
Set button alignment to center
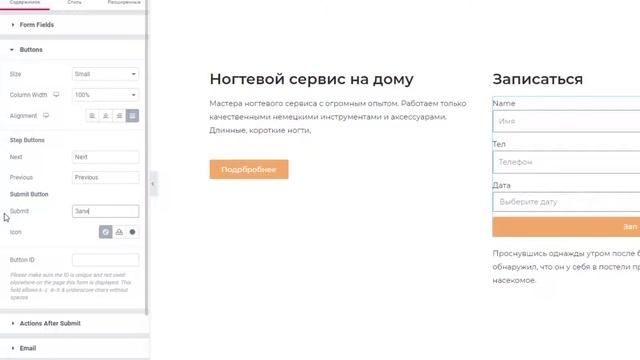pyautogui.click(x=106, y=116)
